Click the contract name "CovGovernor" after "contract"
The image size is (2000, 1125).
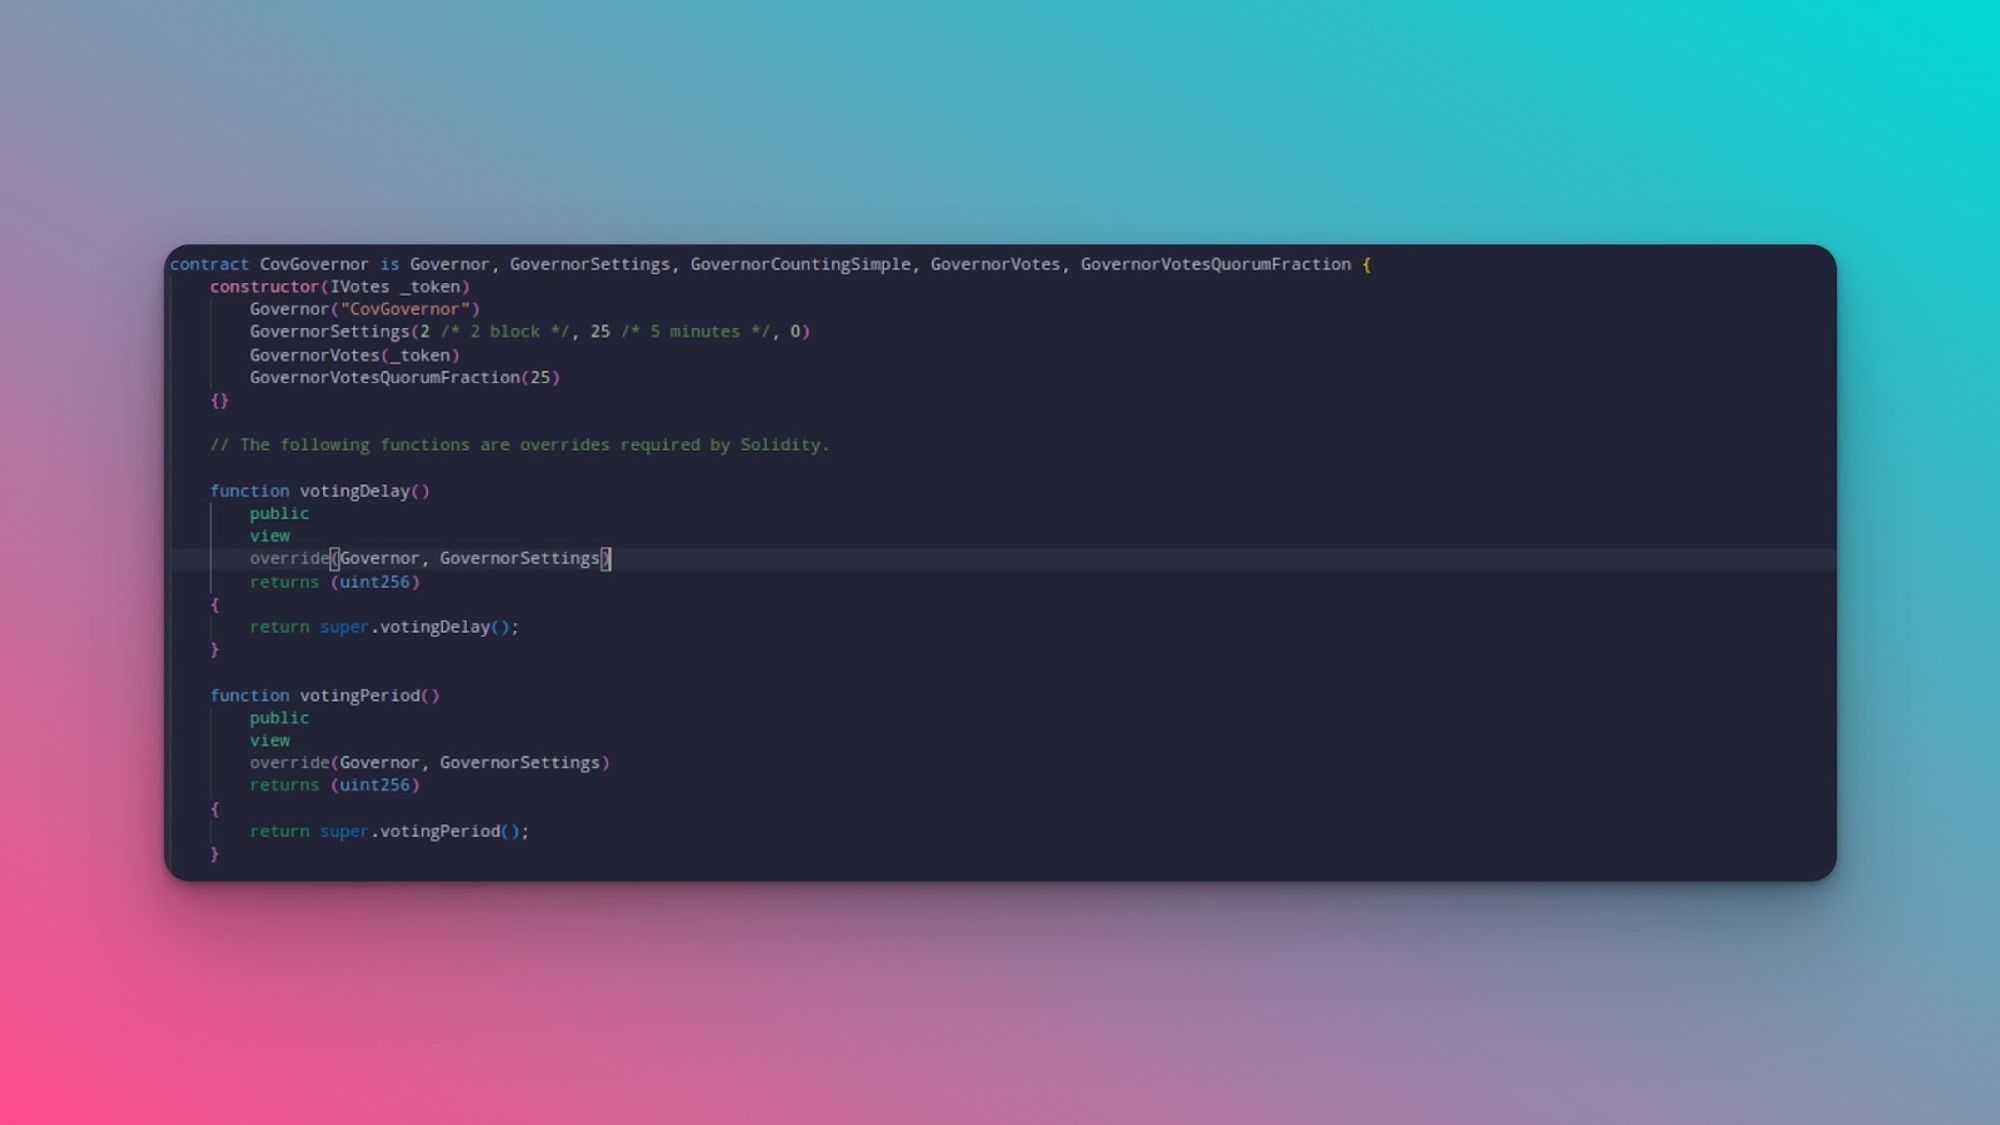tap(314, 264)
